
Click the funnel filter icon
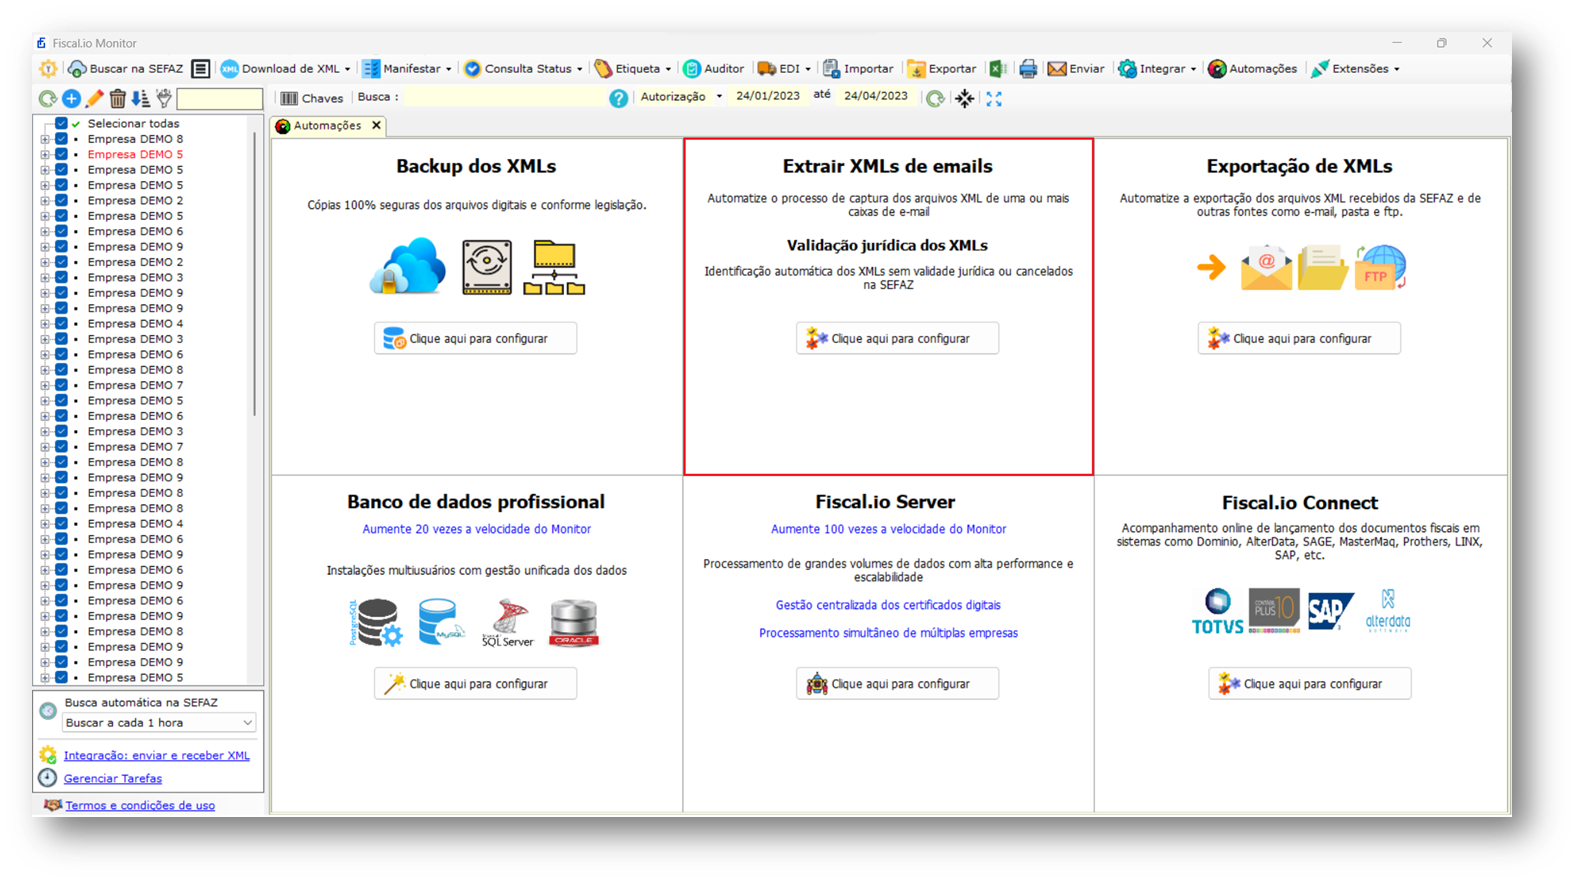pos(164,98)
